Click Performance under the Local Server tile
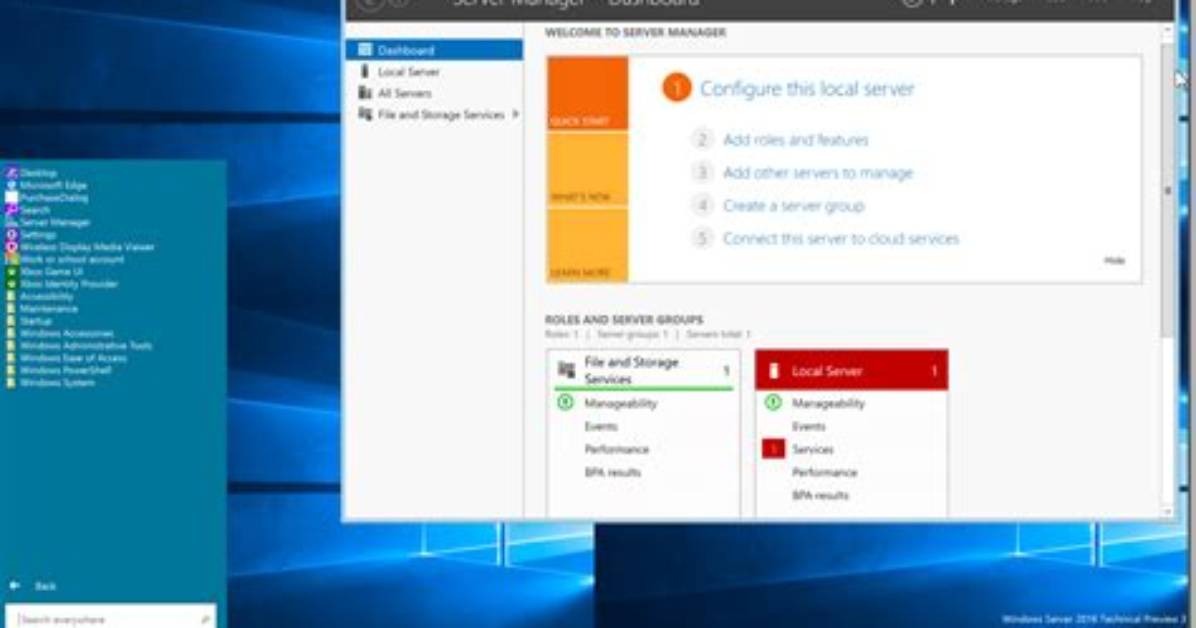The image size is (1196, 628). coord(824,472)
